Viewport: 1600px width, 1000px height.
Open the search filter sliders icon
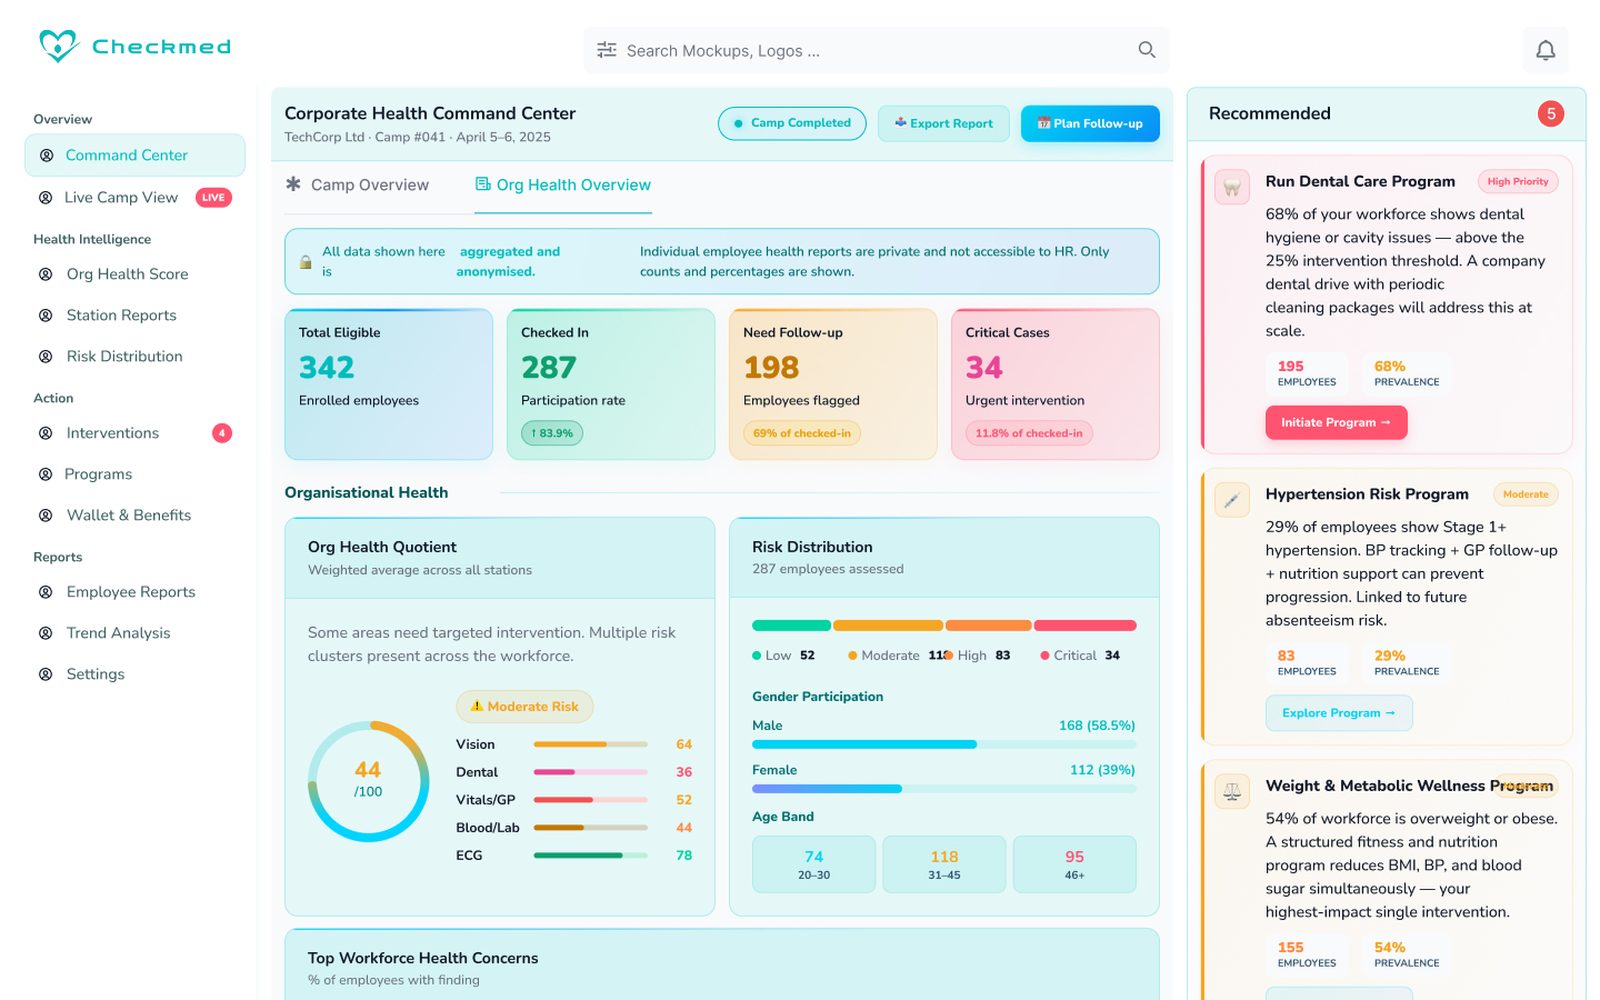pyautogui.click(x=607, y=50)
